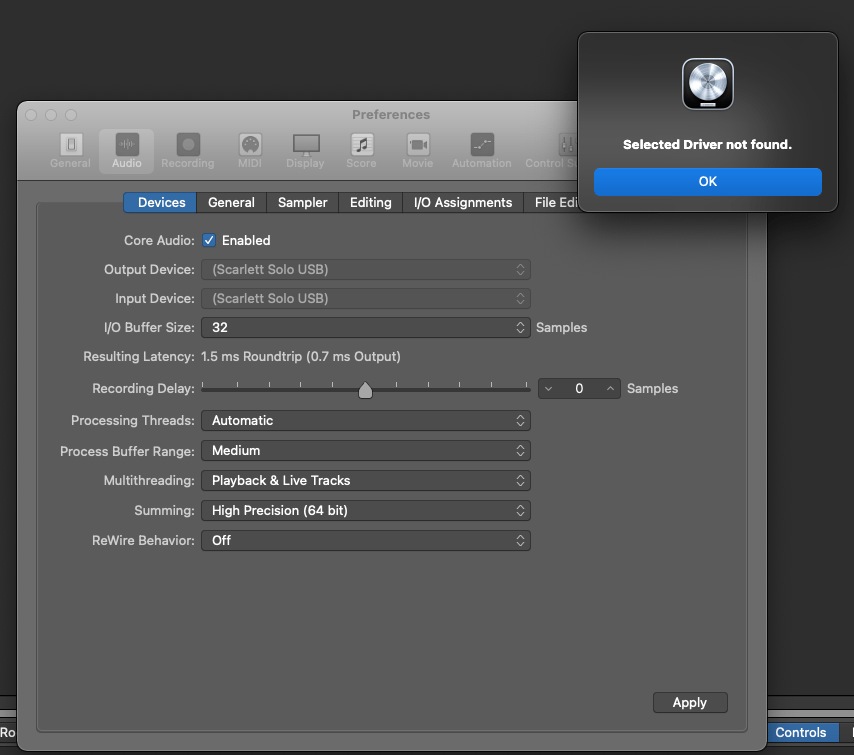Select the Audio preferences icon
Viewport: 854px width, 755px height.
point(126,150)
